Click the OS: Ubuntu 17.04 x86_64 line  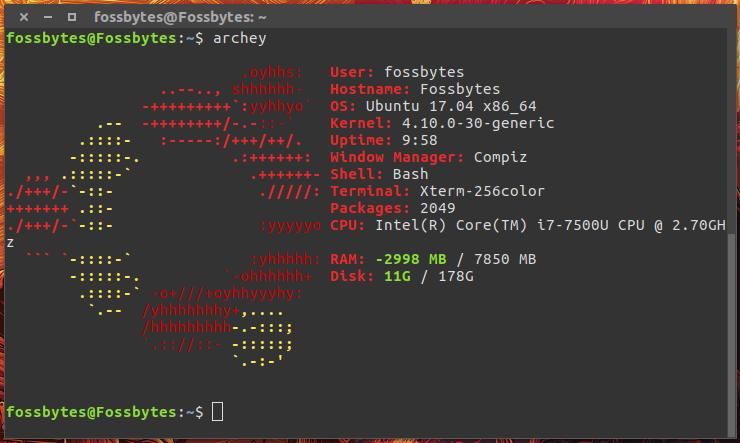434,106
